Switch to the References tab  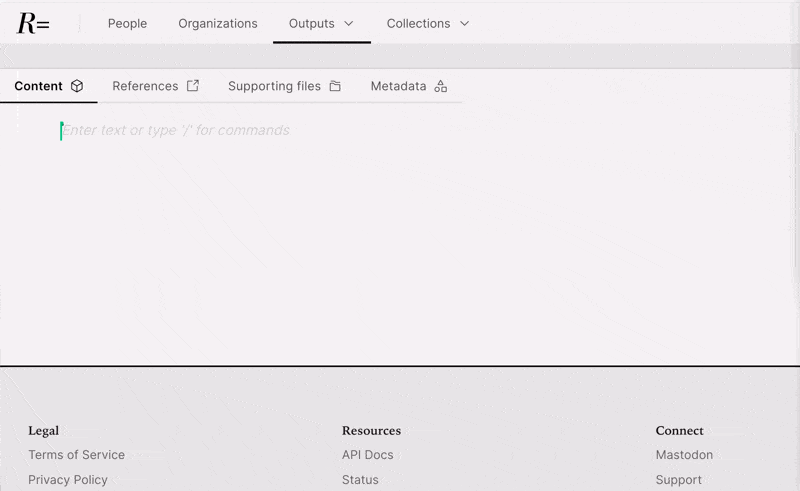145,86
